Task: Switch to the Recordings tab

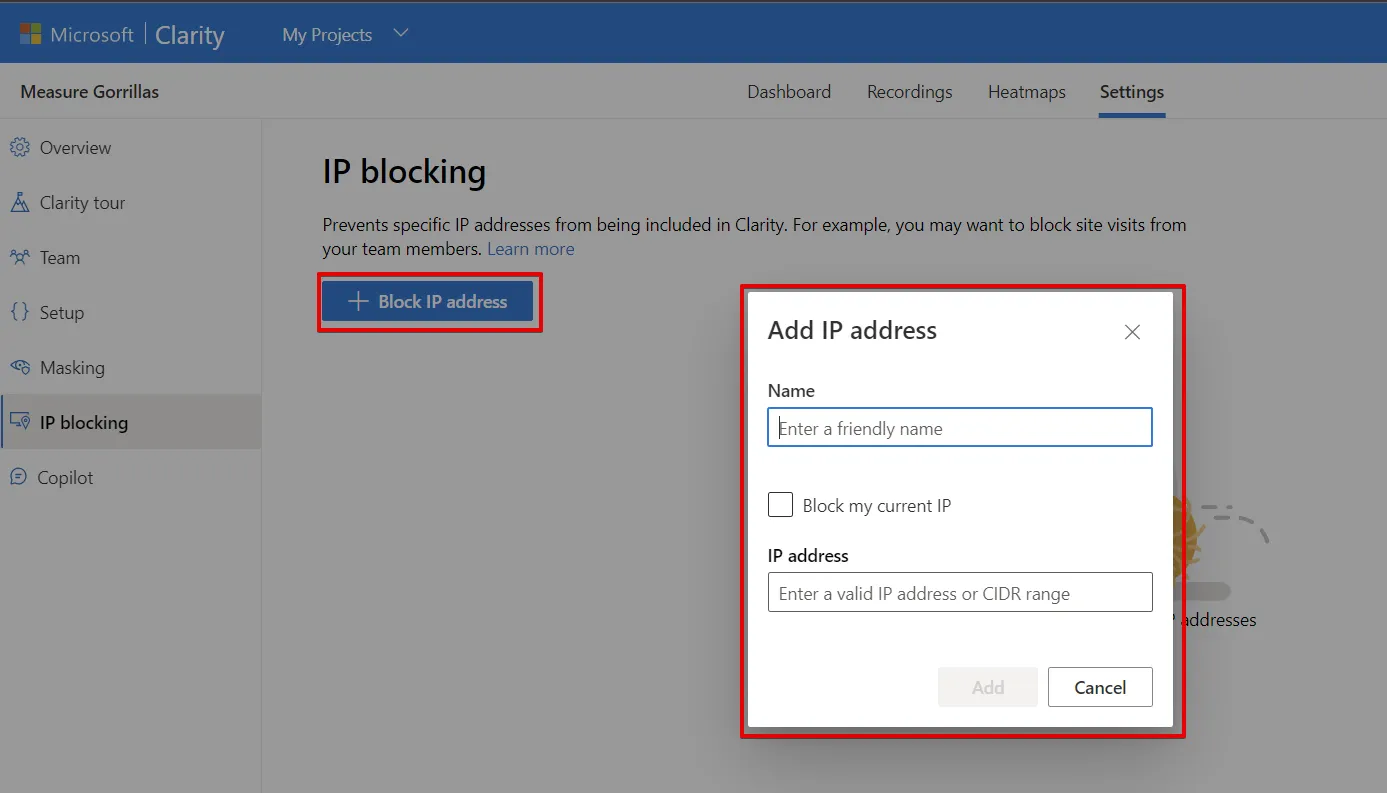Action: coord(909,92)
